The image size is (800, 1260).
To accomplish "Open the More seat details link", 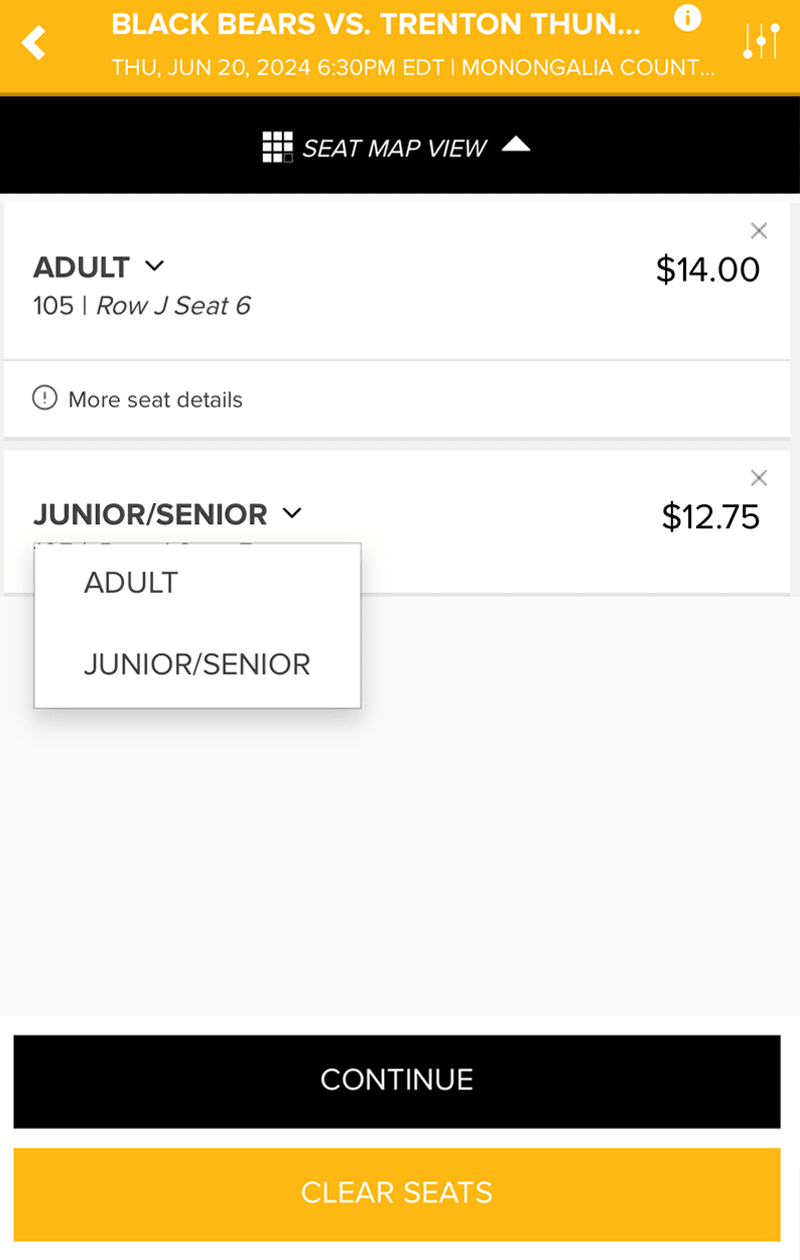I will [155, 400].
